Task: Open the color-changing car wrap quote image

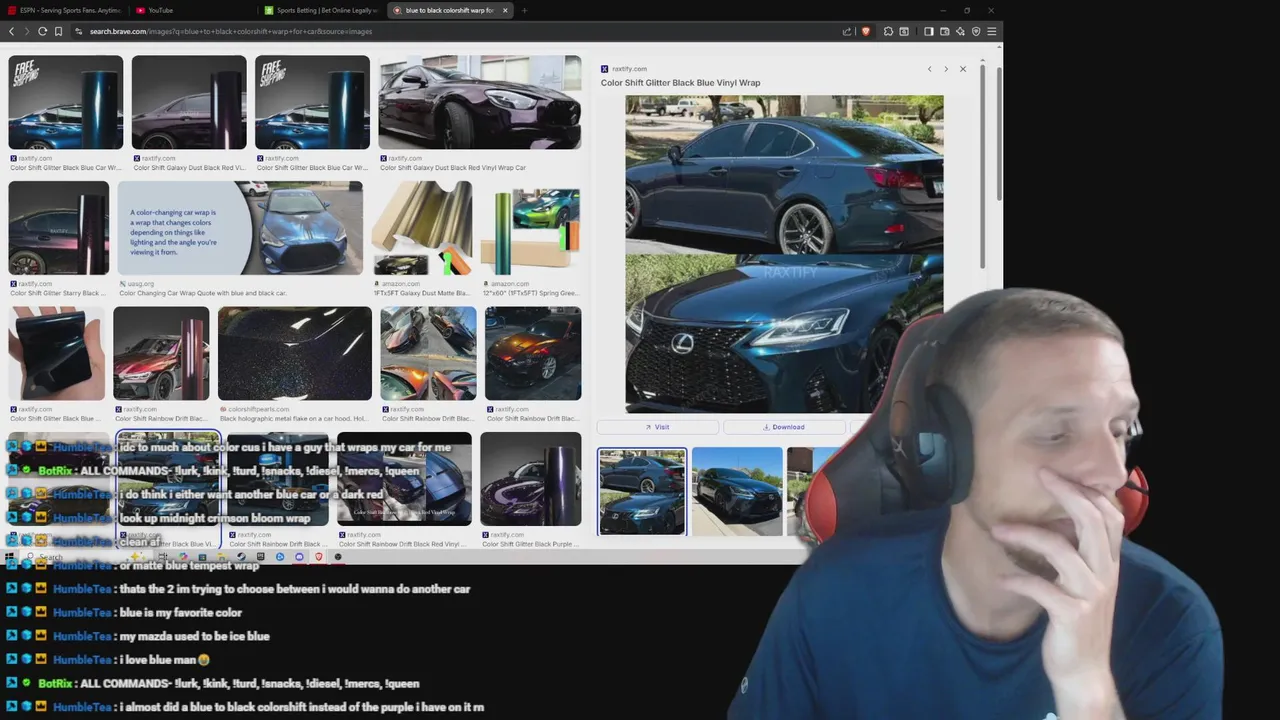Action: click(240, 228)
